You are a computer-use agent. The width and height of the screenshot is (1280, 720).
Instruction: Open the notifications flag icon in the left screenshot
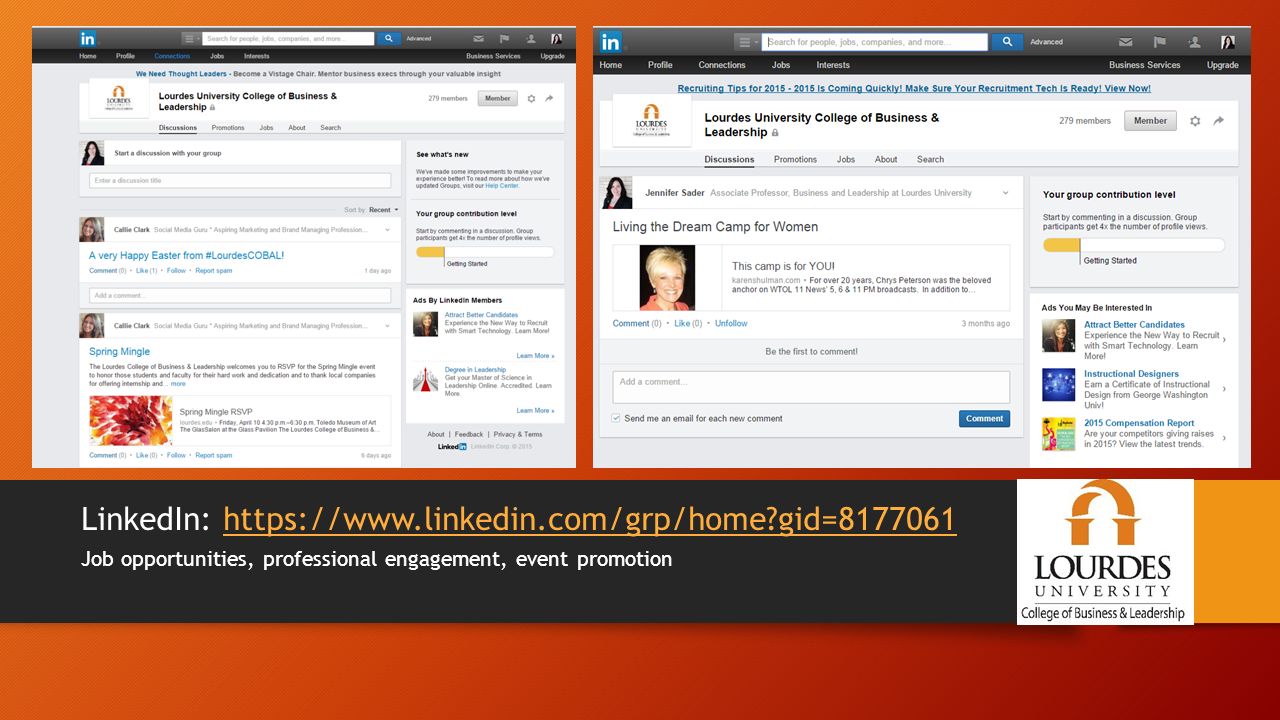[x=503, y=39]
